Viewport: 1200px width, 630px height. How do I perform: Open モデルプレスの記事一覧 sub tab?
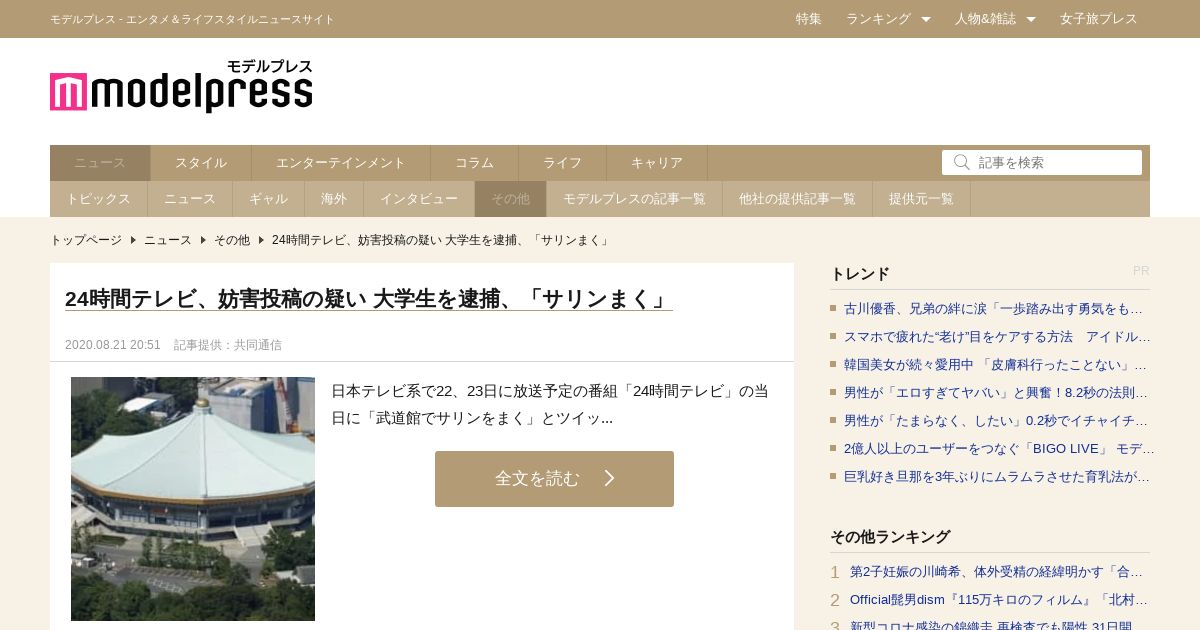pos(635,199)
